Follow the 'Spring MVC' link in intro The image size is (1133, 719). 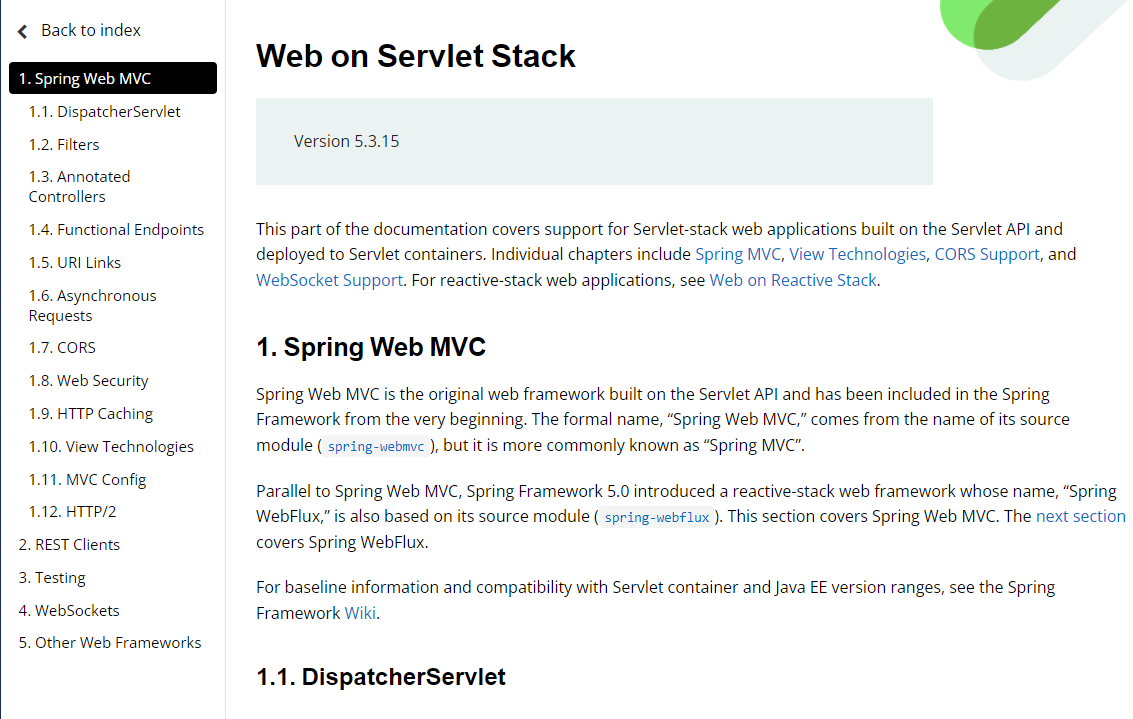tap(738, 254)
